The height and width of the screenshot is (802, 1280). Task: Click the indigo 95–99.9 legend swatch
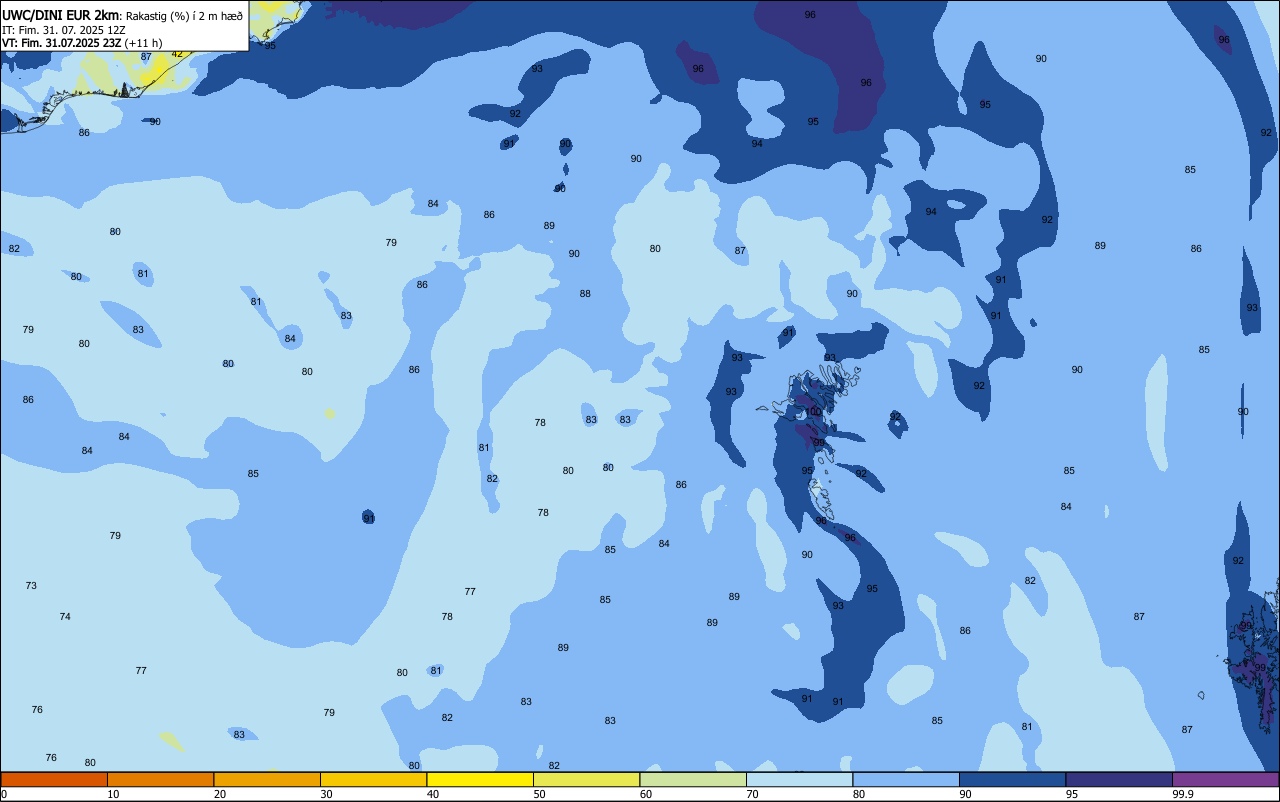coord(1119,779)
